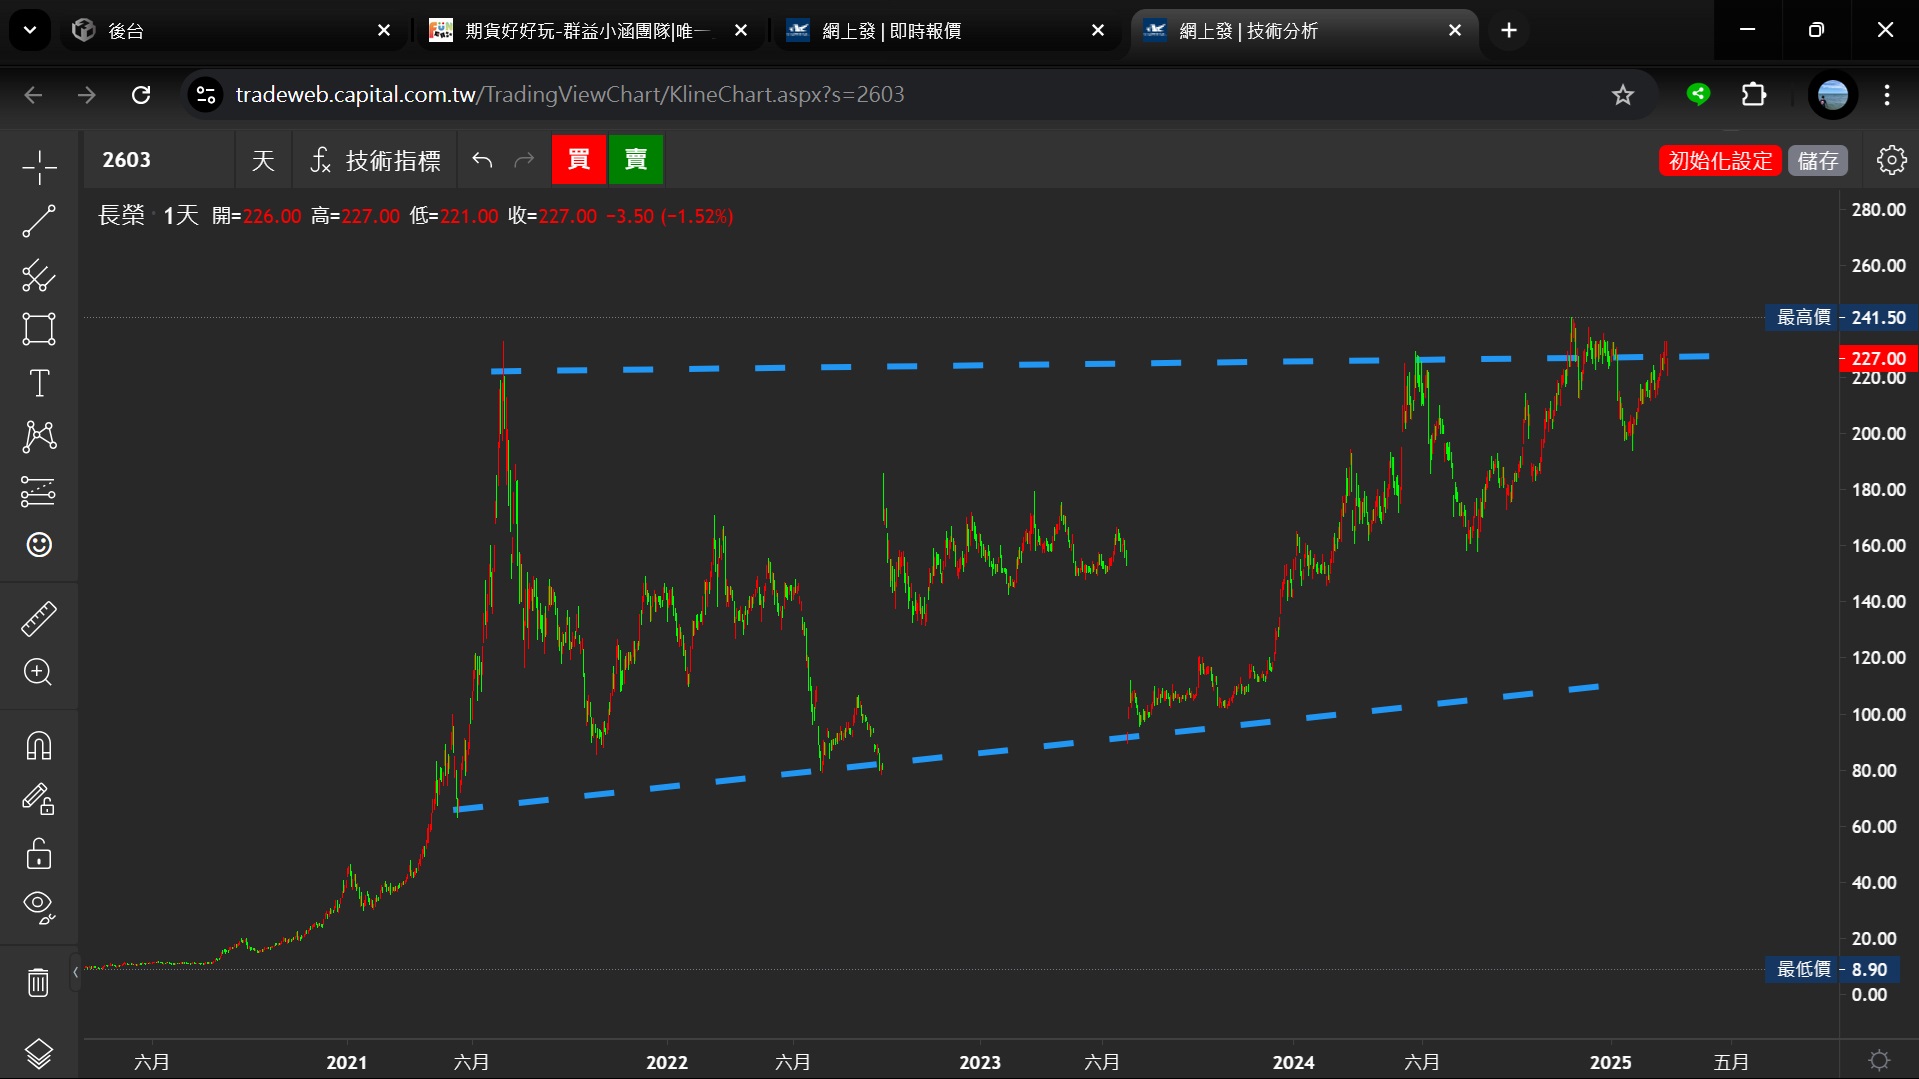Open the 天 time interval dropdown
The height and width of the screenshot is (1079, 1919).
click(x=263, y=160)
